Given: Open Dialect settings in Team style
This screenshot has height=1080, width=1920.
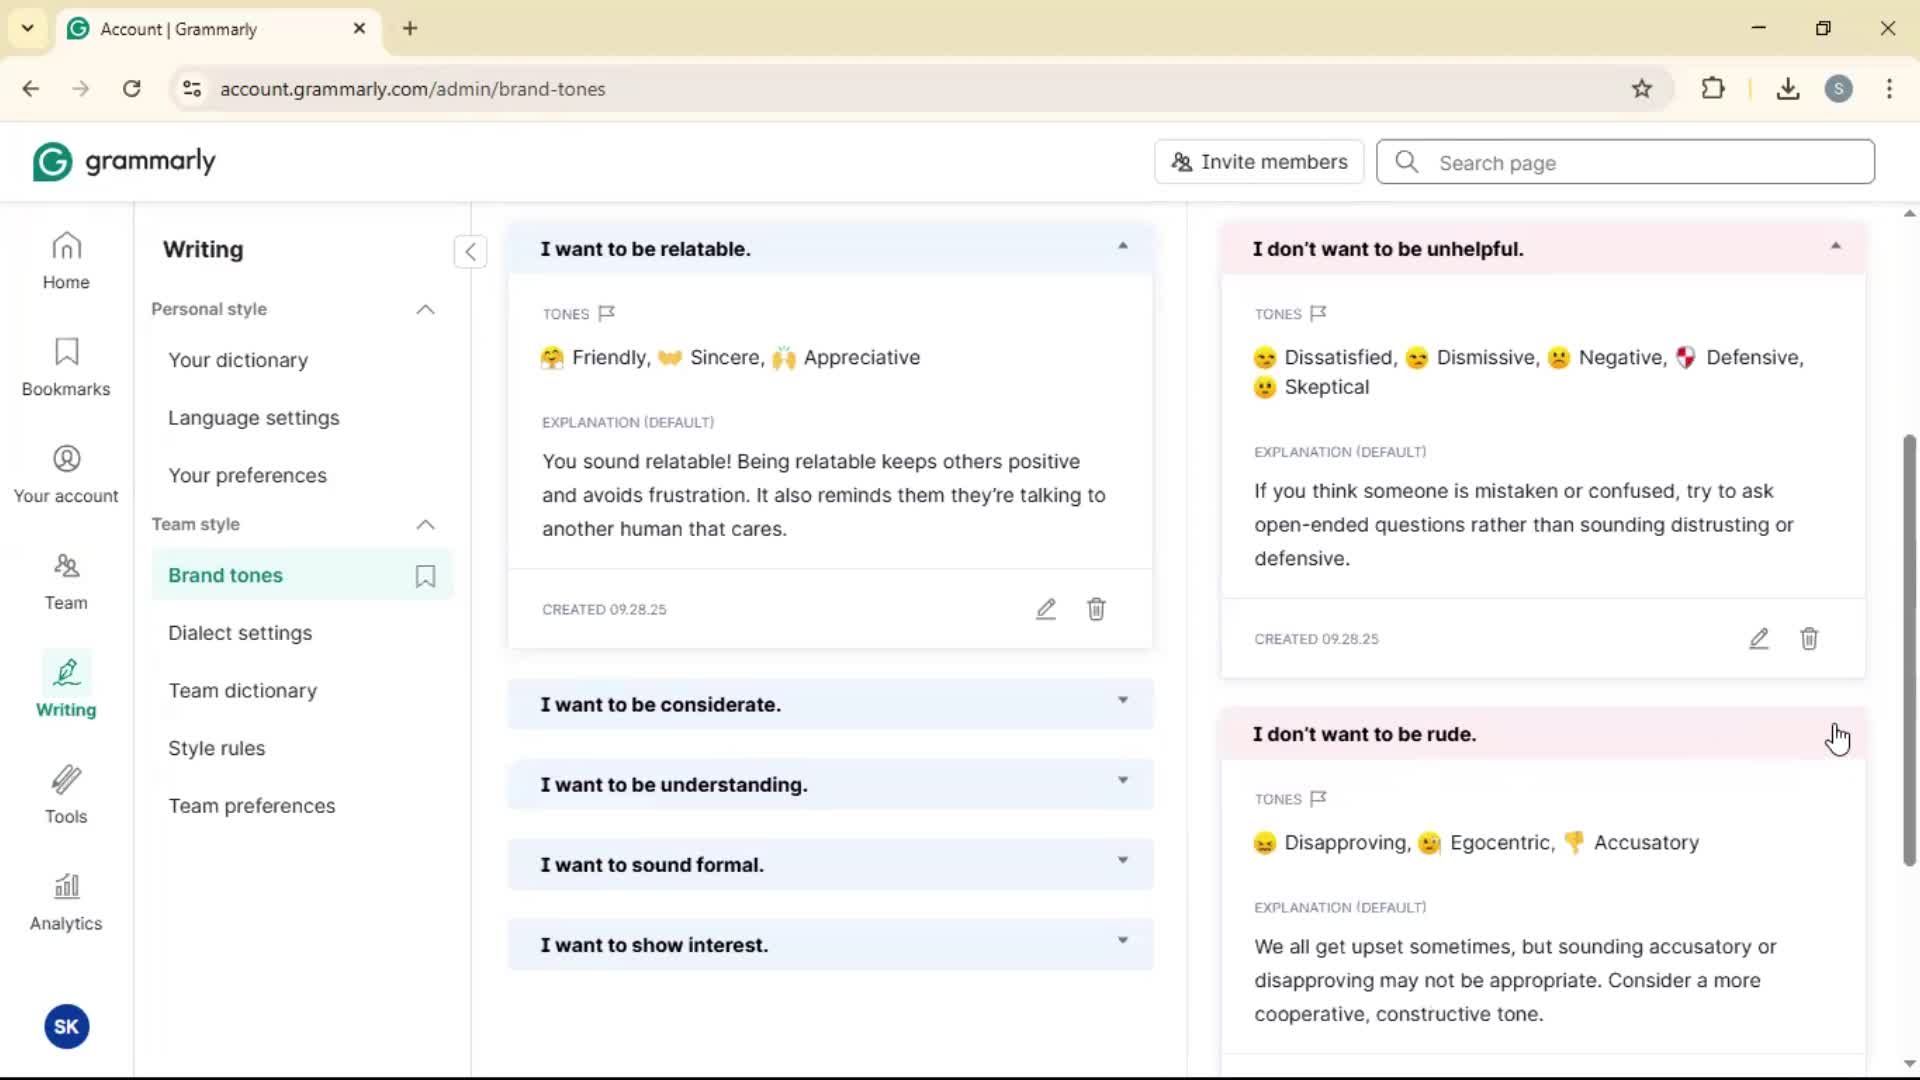Looking at the screenshot, I should 240,633.
